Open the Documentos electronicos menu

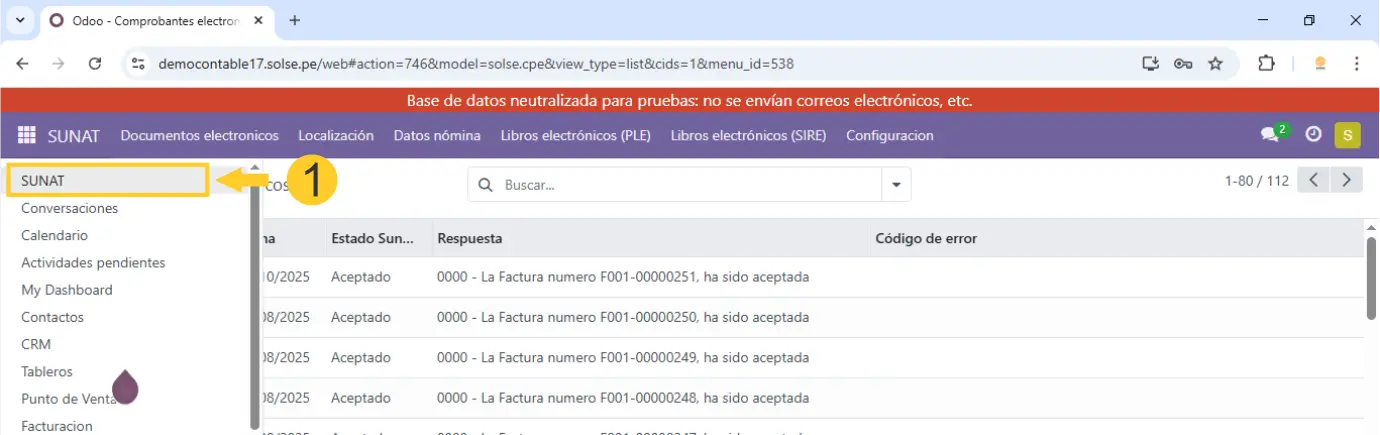pos(199,135)
